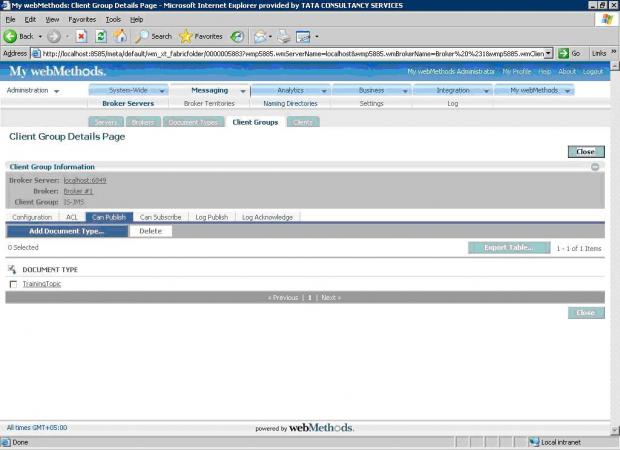Image resolution: width=620 pixels, height=450 pixels.
Task: Collapse the Client Group Information panel icon
Action: 595,167
